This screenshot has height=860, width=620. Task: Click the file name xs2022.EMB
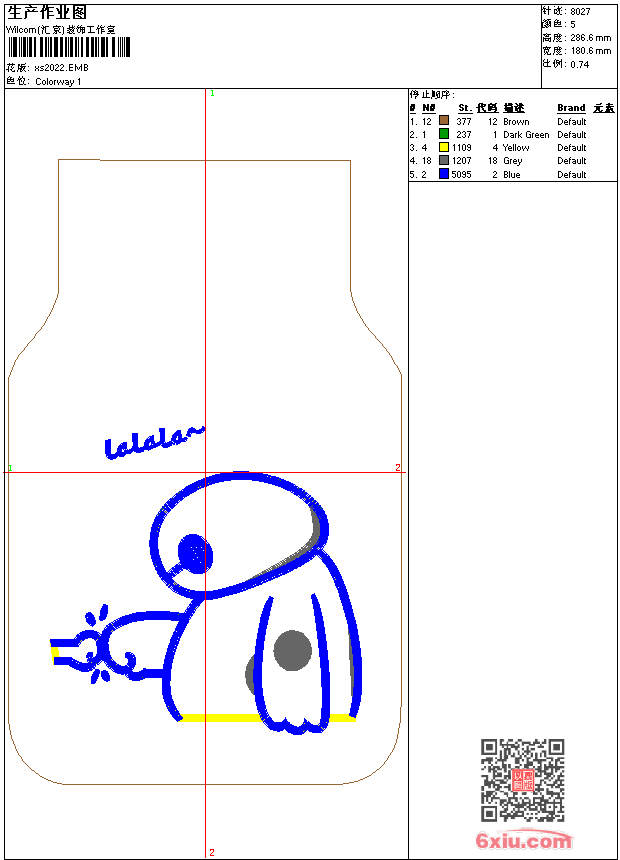tap(61, 68)
